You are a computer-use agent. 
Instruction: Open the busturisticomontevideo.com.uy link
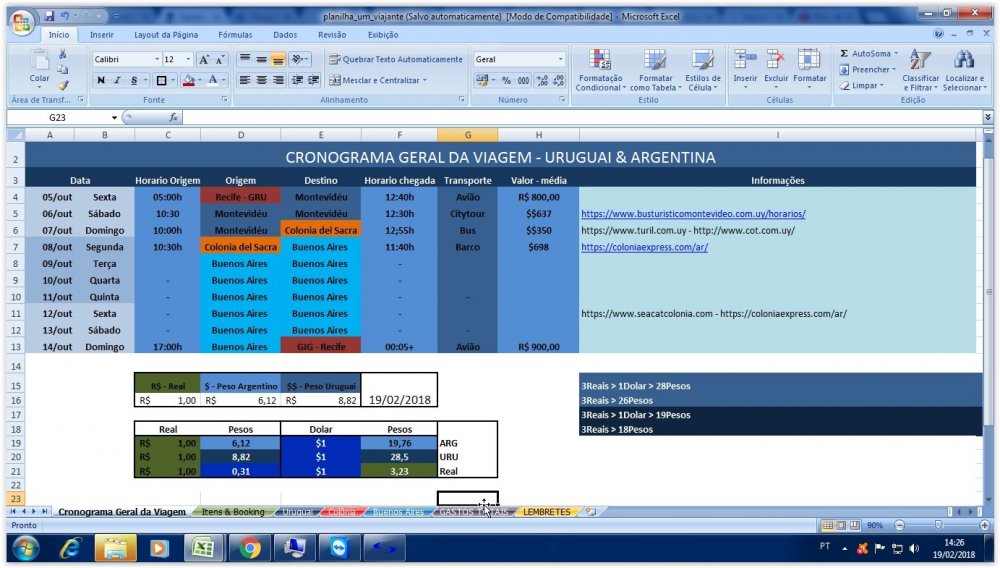tap(693, 214)
